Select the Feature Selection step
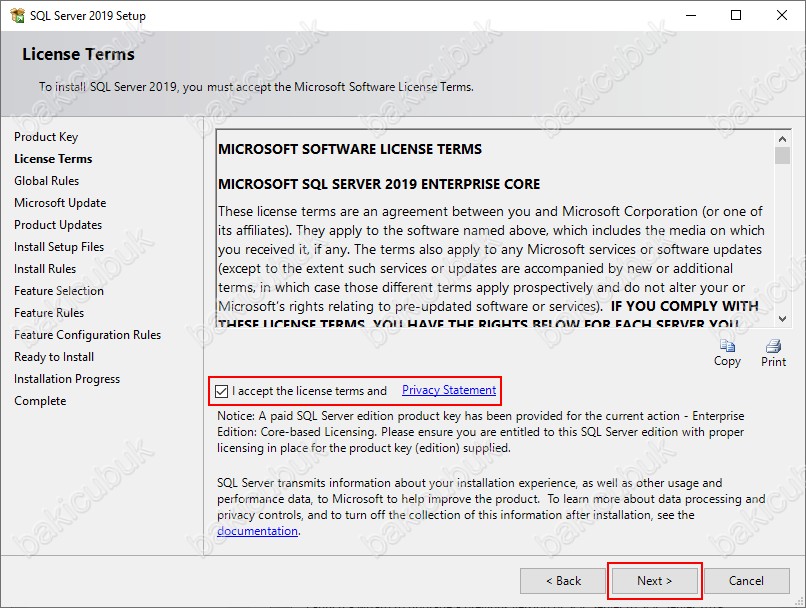The height and width of the screenshot is (608, 806). coord(59,291)
